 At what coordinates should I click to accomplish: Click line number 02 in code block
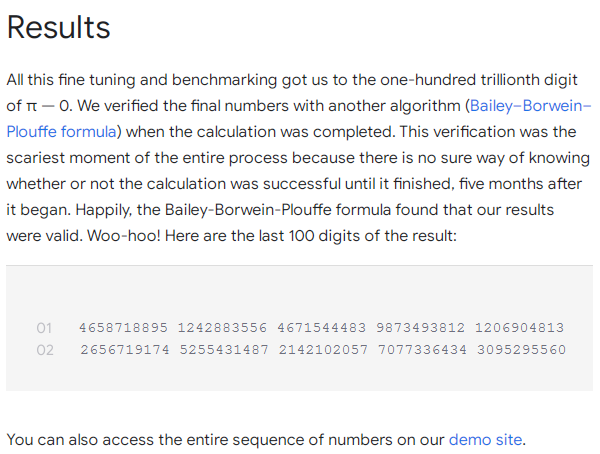coord(44,350)
